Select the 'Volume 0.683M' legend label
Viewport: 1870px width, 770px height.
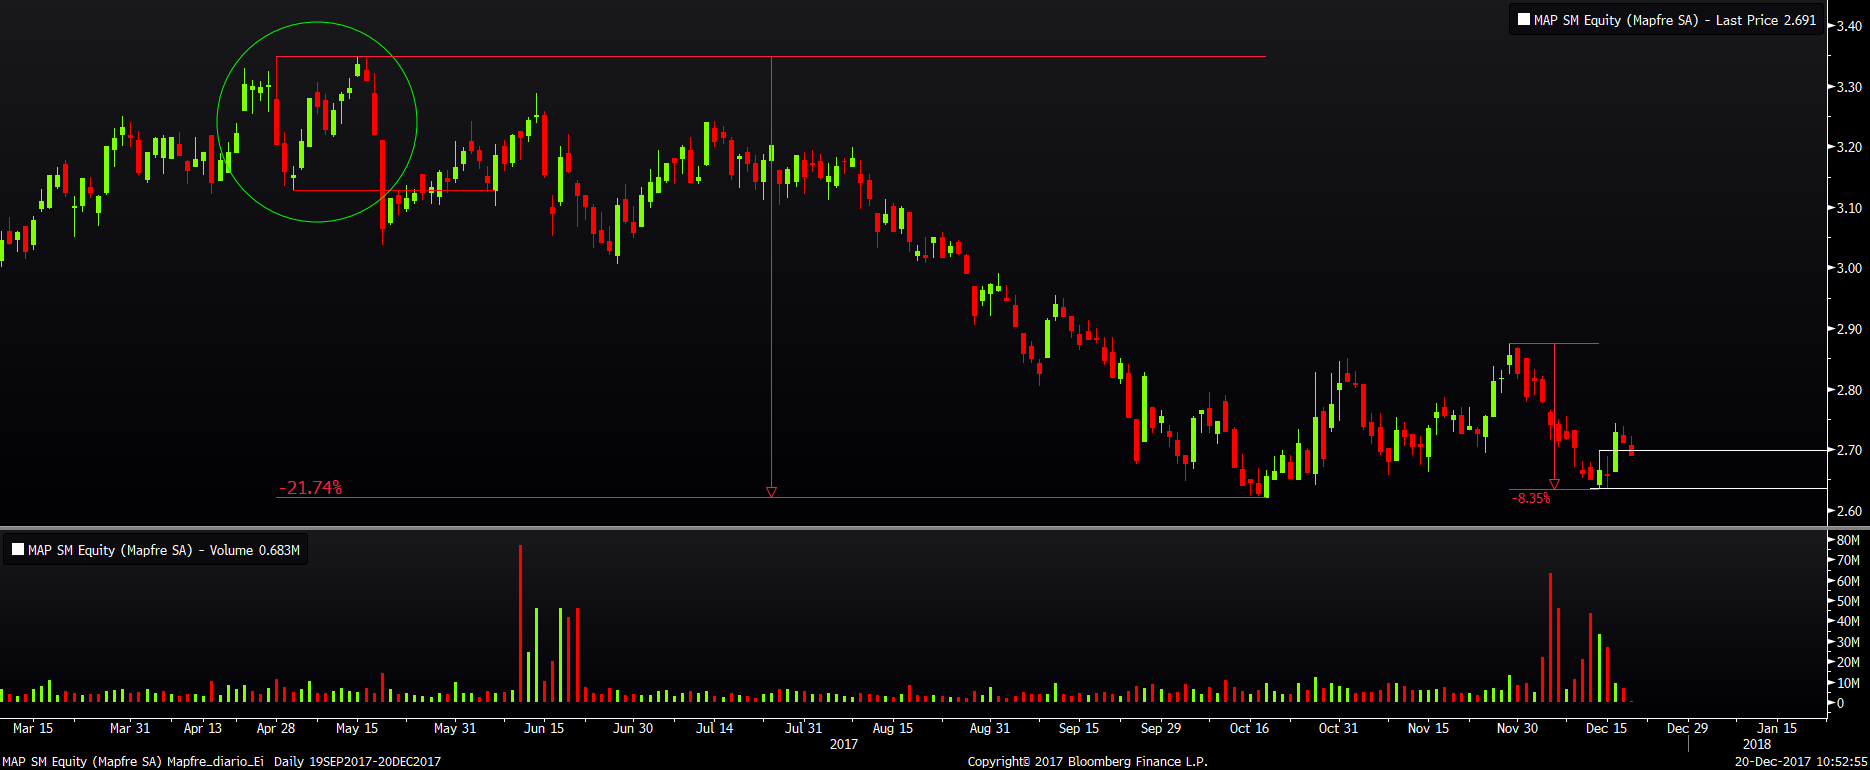(x=254, y=550)
